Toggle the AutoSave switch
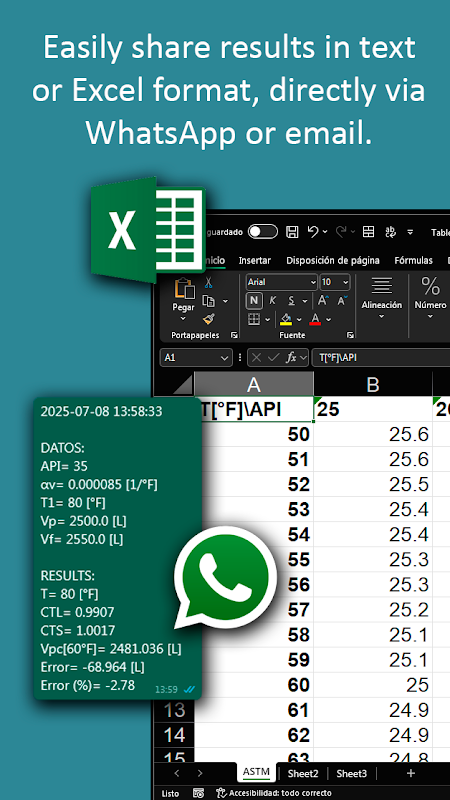Viewport: 450px width, 800px height. tap(263, 232)
